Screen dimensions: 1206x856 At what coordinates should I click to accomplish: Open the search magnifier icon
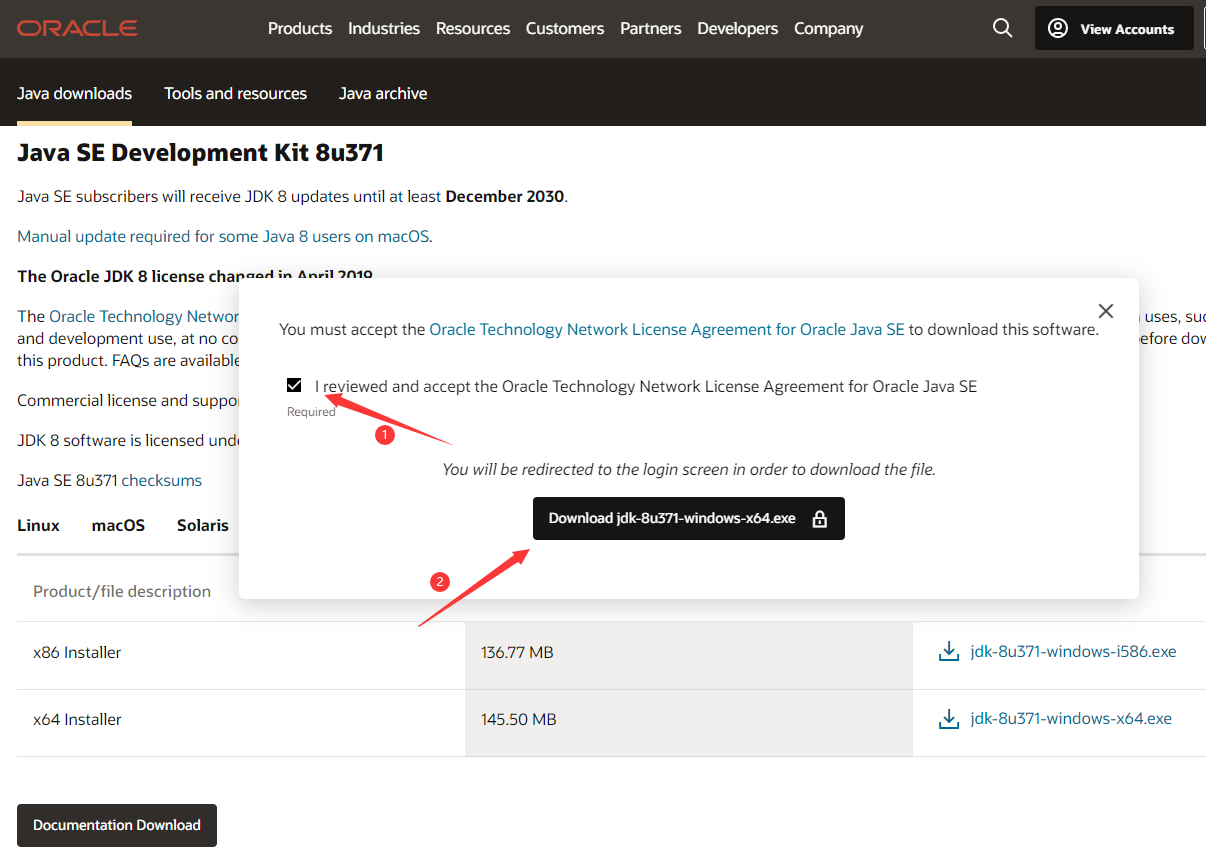point(1002,28)
